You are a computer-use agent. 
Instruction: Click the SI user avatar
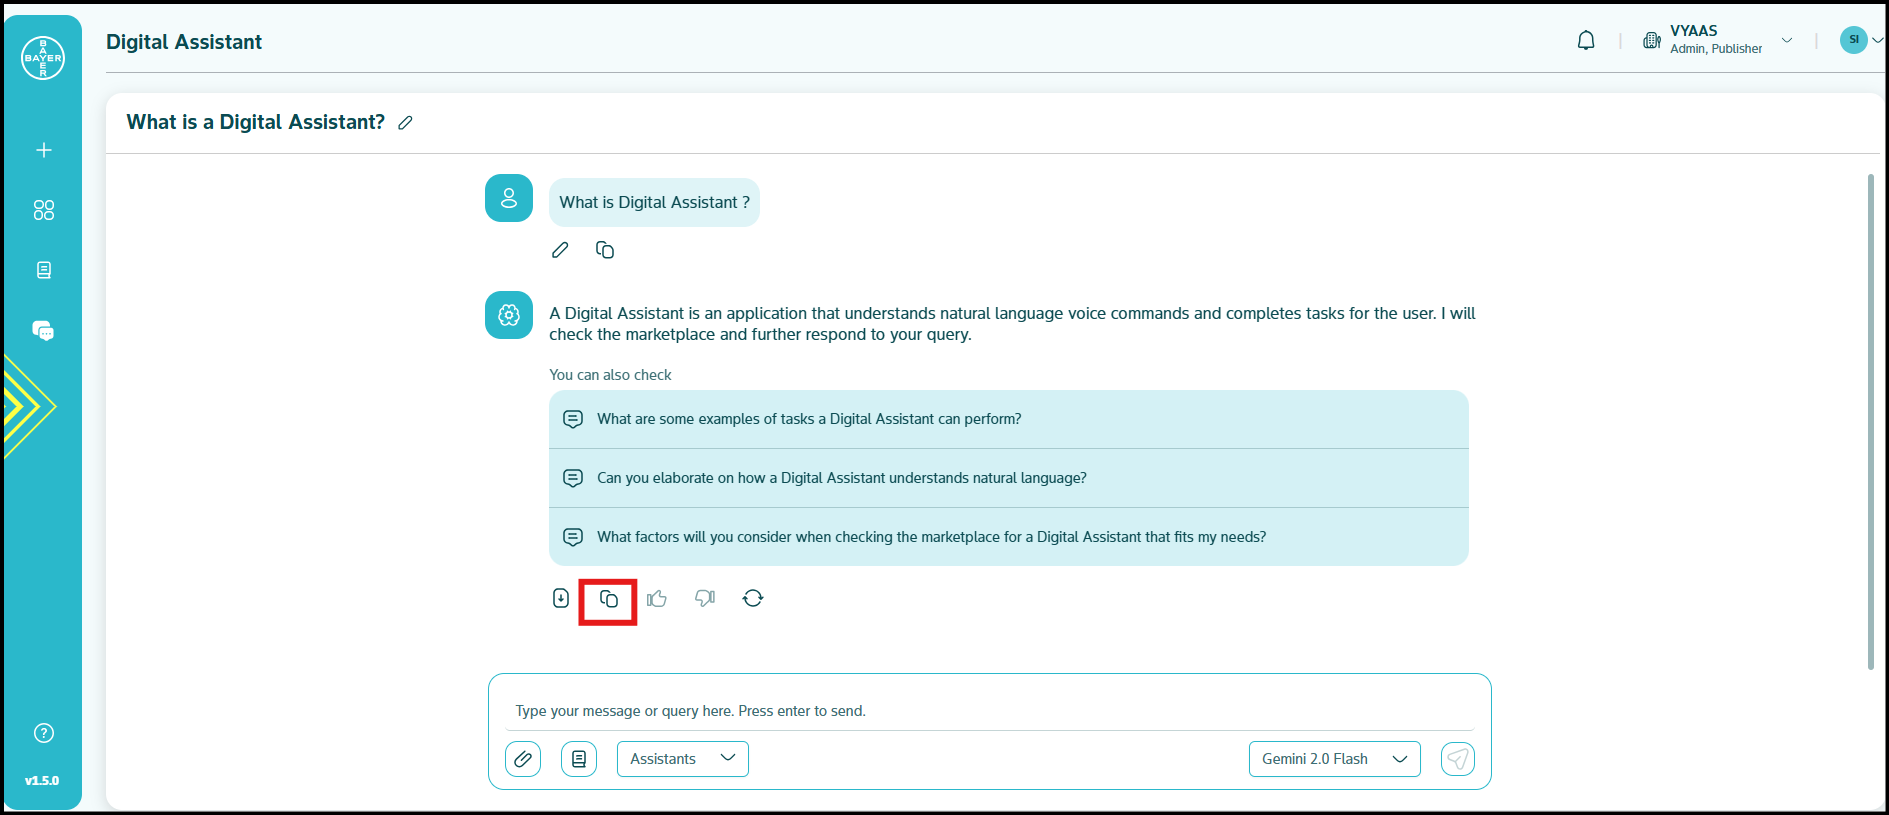point(1853,40)
